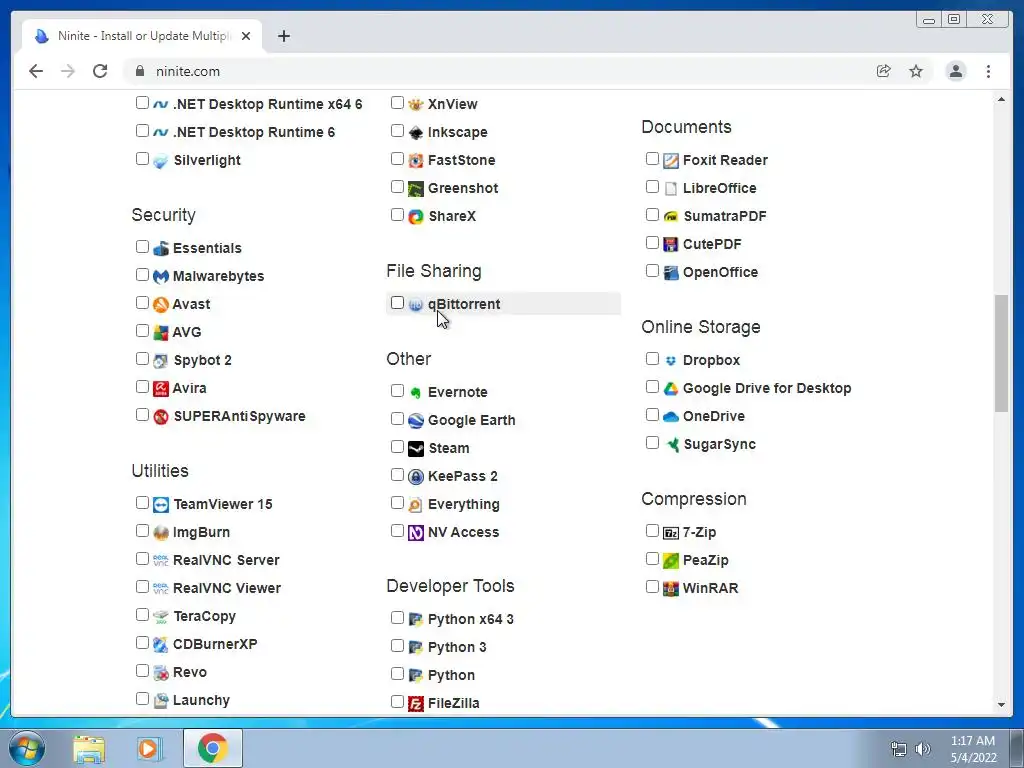Click the KeePass 2 lock icon
This screenshot has width=1024, height=768.
[416, 477]
